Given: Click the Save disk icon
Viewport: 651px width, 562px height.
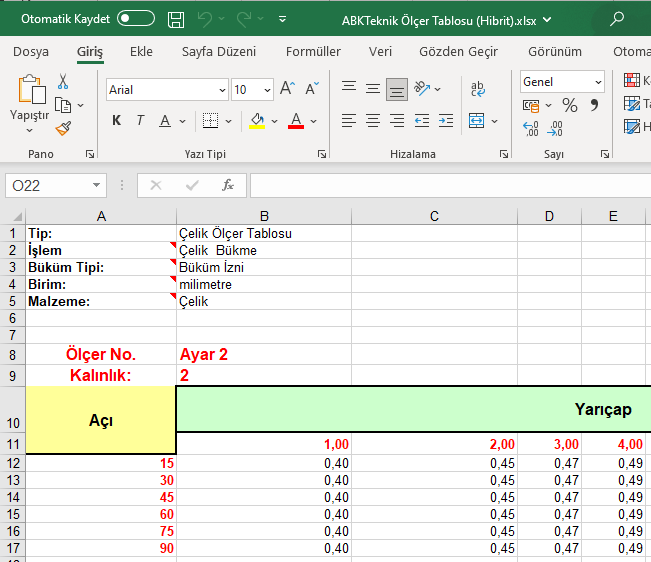Looking at the screenshot, I should tap(176, 19).
